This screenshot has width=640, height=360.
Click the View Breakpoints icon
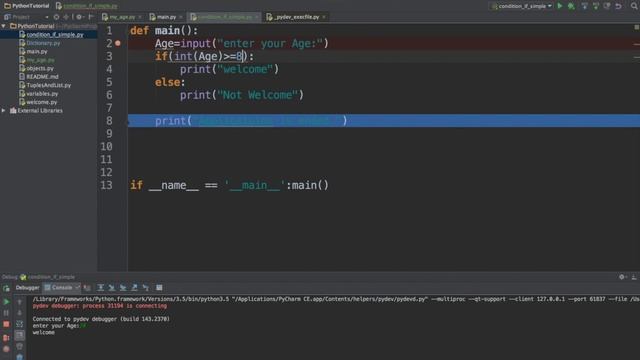6,338
